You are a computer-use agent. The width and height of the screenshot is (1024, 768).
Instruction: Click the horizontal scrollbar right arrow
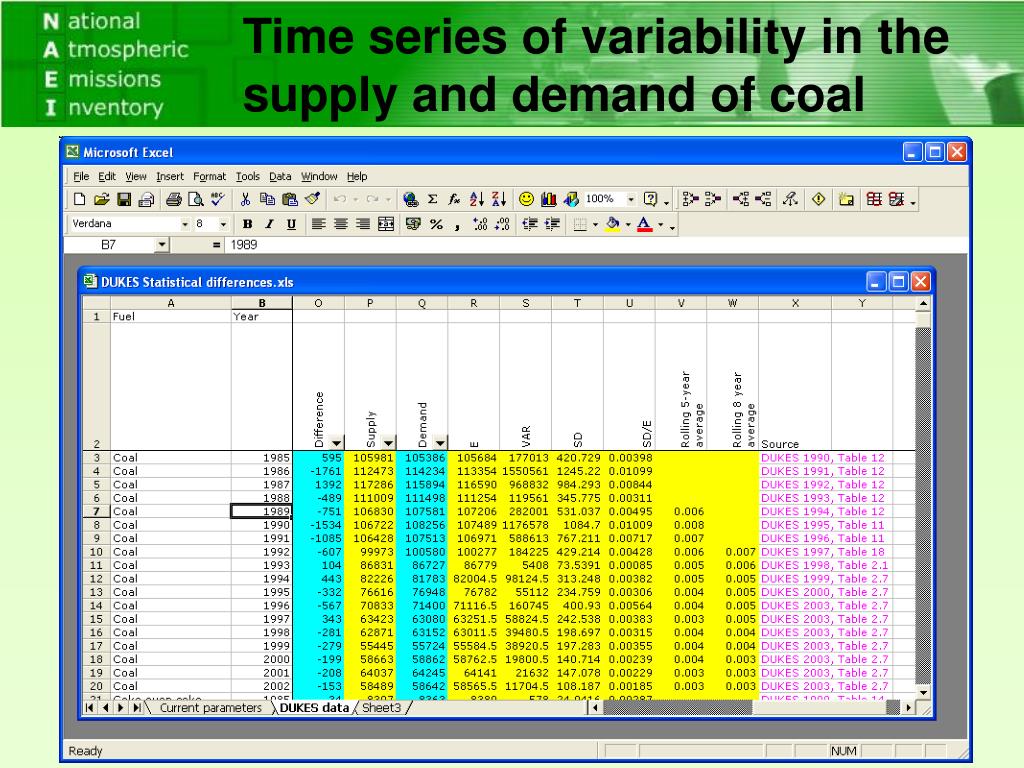908,708
